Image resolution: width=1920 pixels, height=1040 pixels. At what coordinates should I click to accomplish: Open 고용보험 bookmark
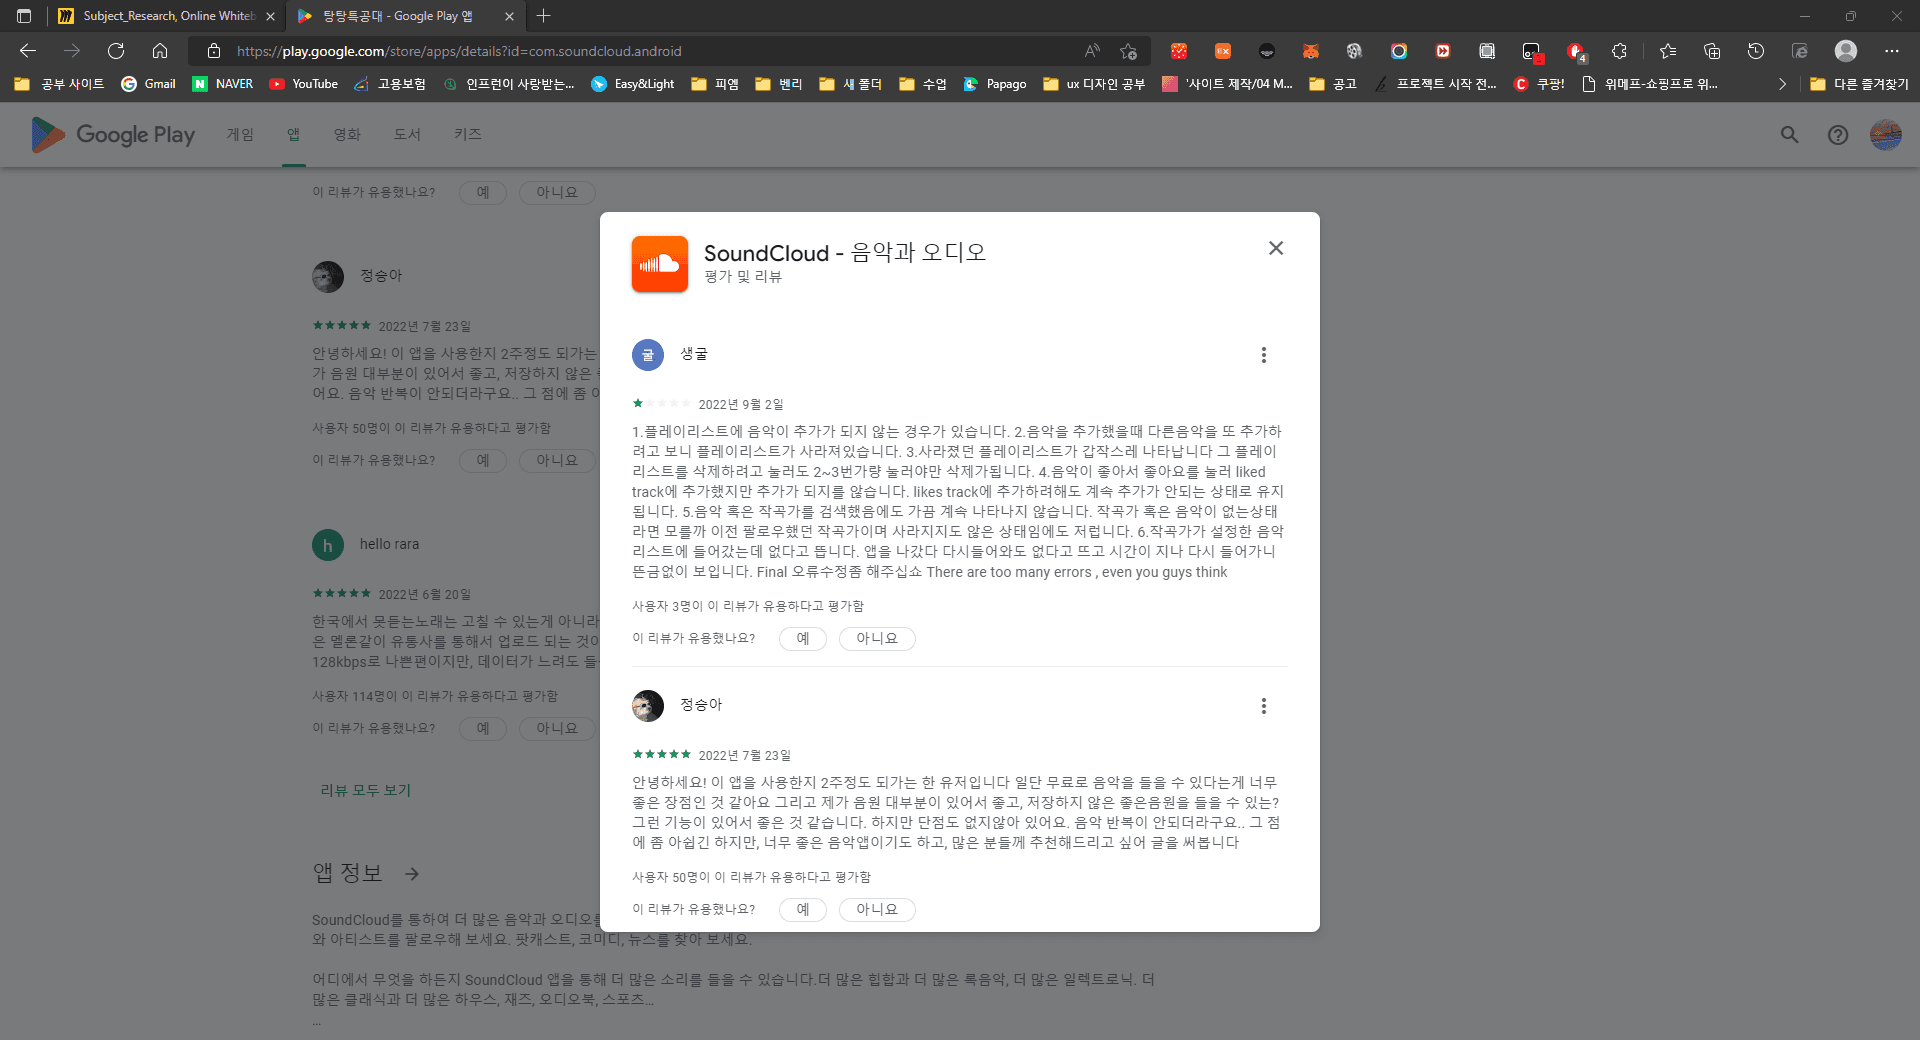click(x=390, y=84)
